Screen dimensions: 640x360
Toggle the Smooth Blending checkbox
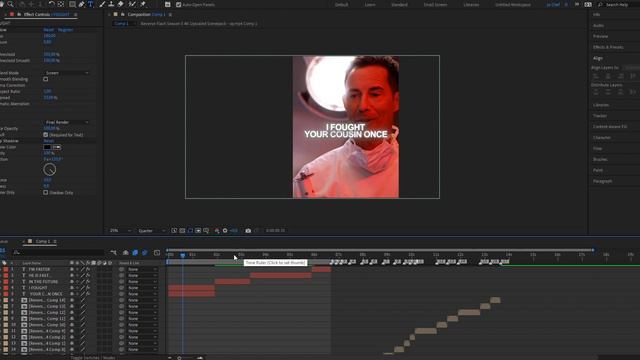coord(46,79)
